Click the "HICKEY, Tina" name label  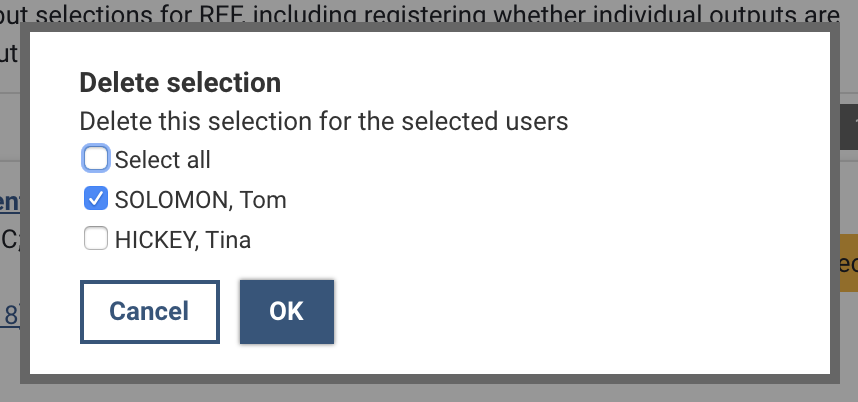(182, 240)
